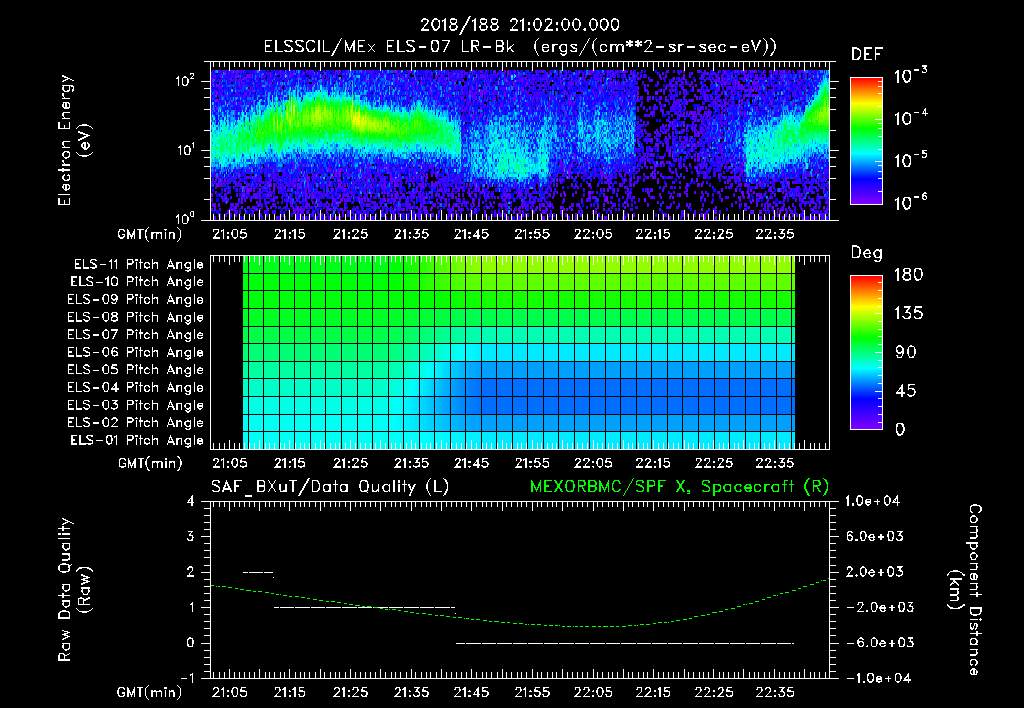The image size is (1024, 708).
Task: Click the Deg label above the color bar
Action: click(x=867, y=253)
